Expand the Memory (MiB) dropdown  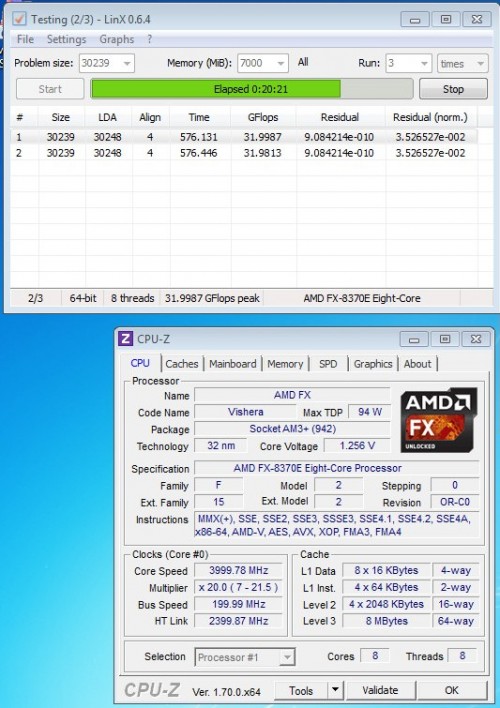pyautogui.click(x=281, y=63)
